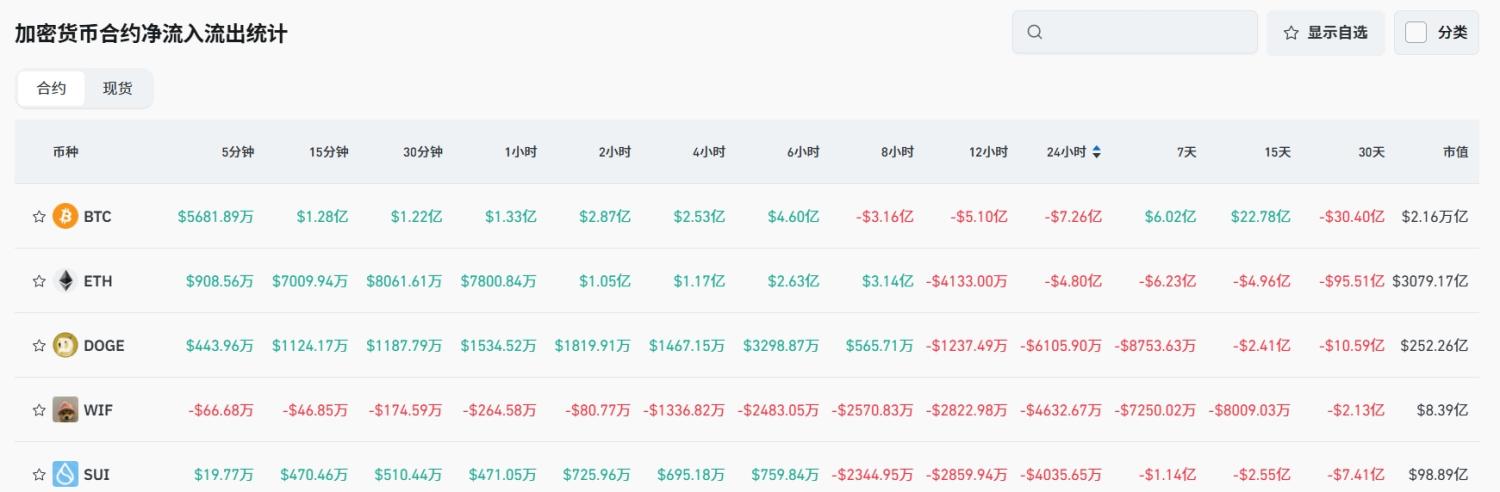
Task: Click the WIF coin icon
Action: [x=65, y=409]
